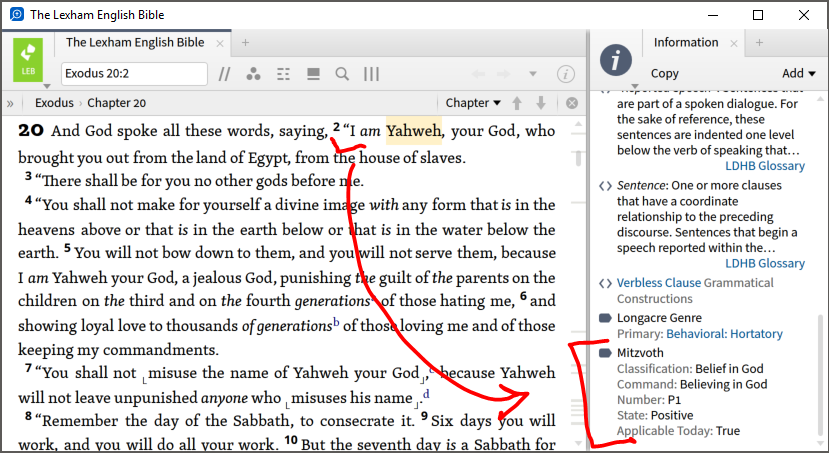Click the search magnifier icon
Screen dimensions: 829x453
tap(342, 74)
